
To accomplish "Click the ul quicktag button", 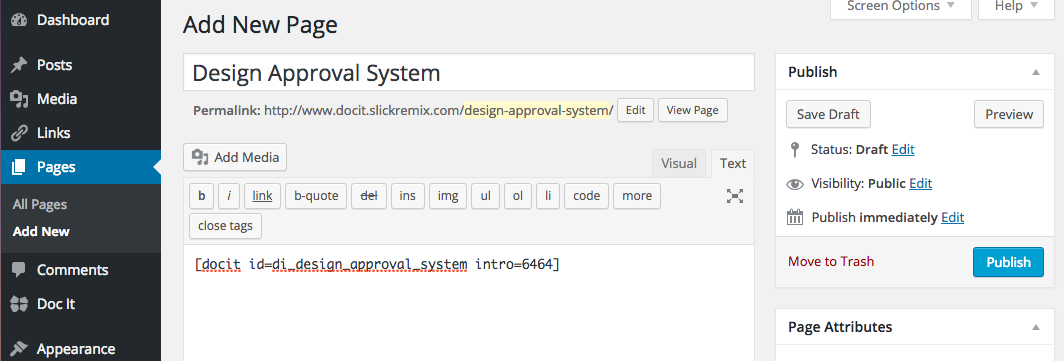I will tap(485, 196).
